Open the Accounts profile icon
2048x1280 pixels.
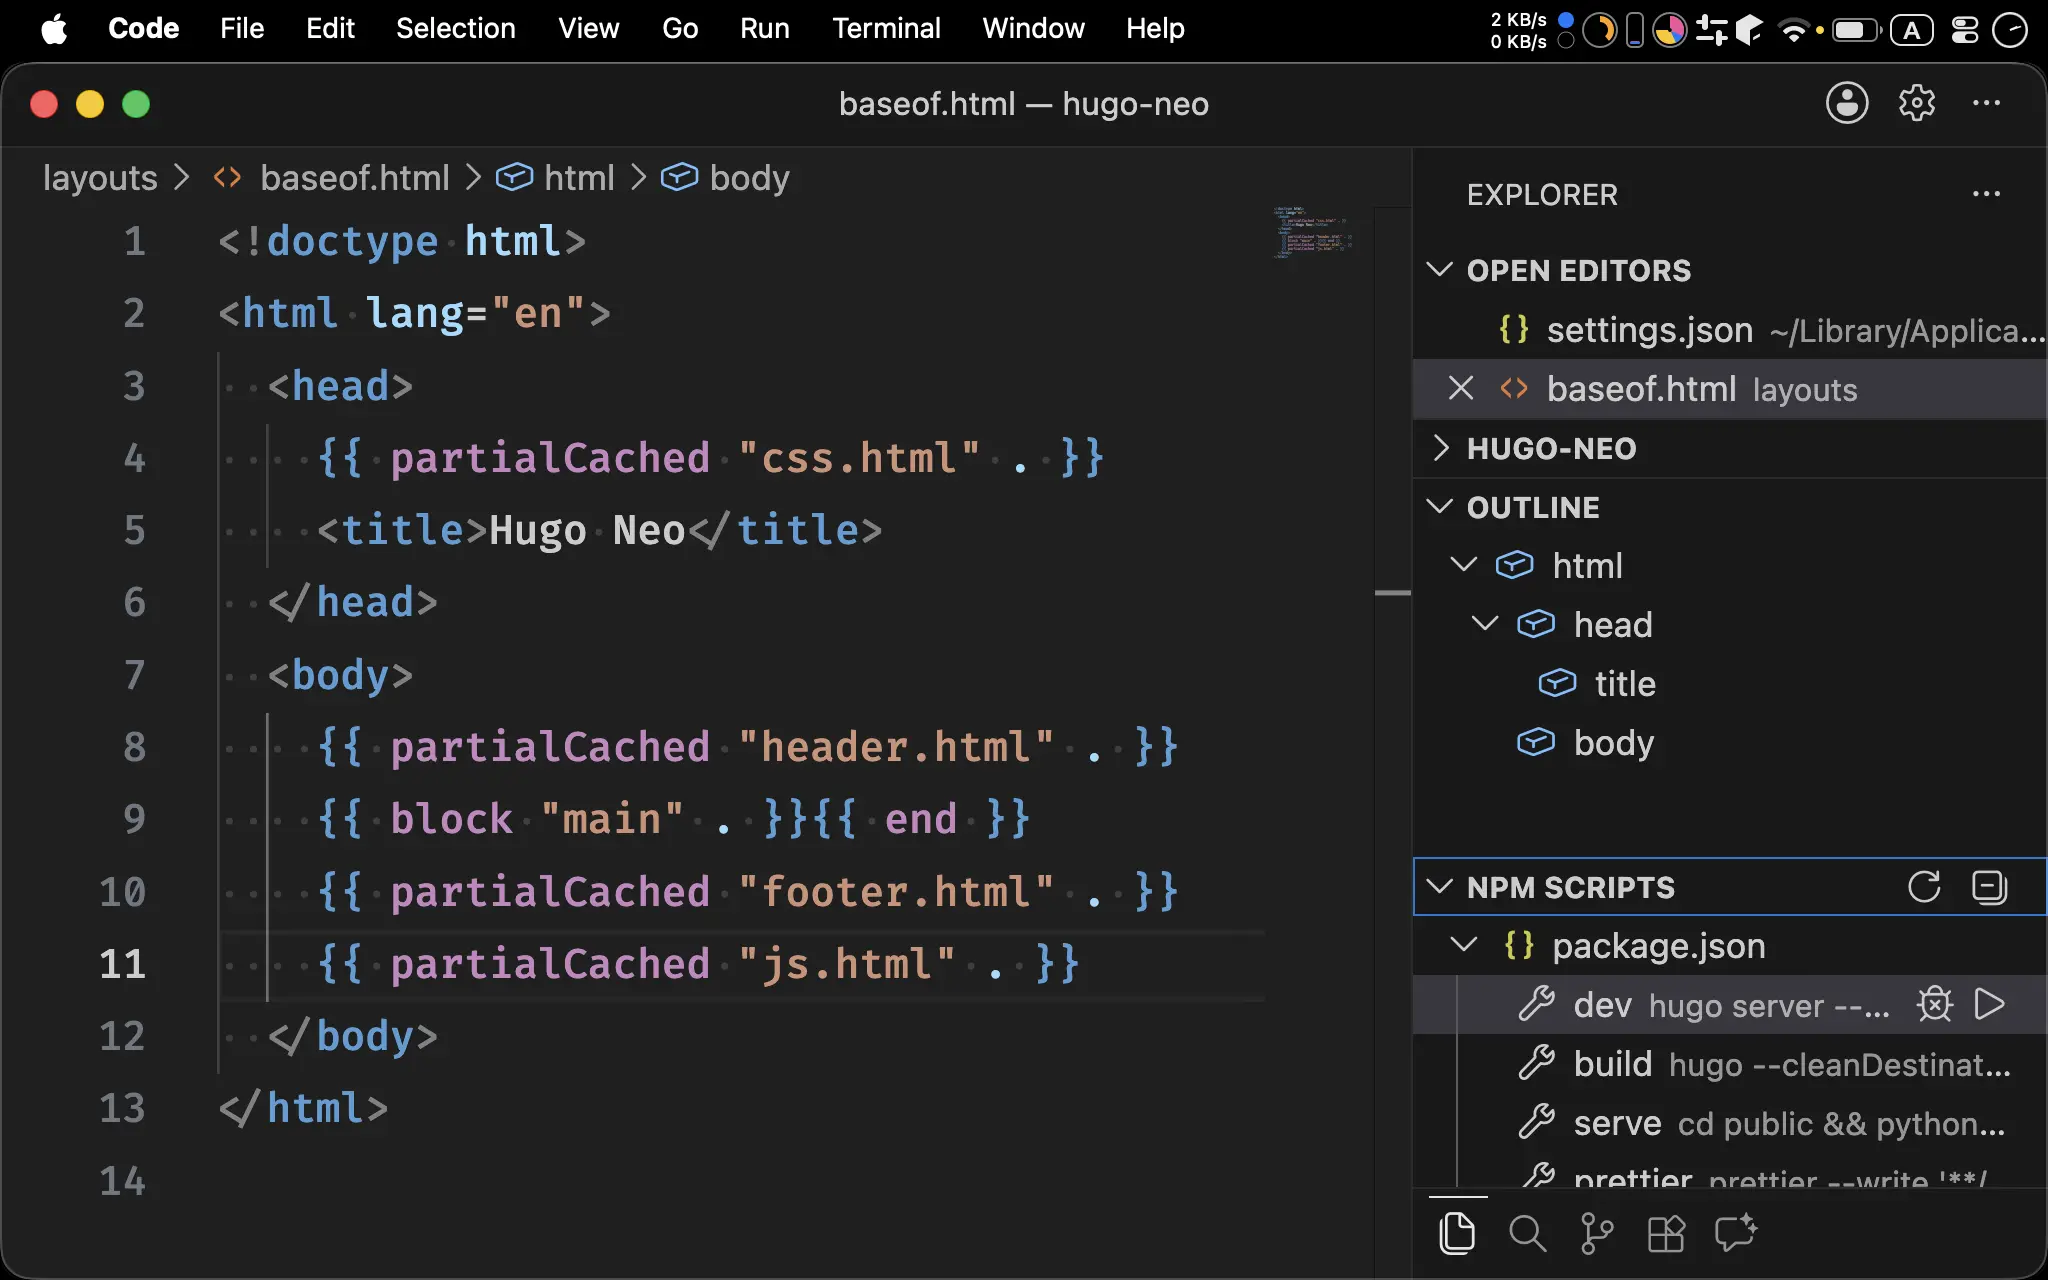[1847, 103]
